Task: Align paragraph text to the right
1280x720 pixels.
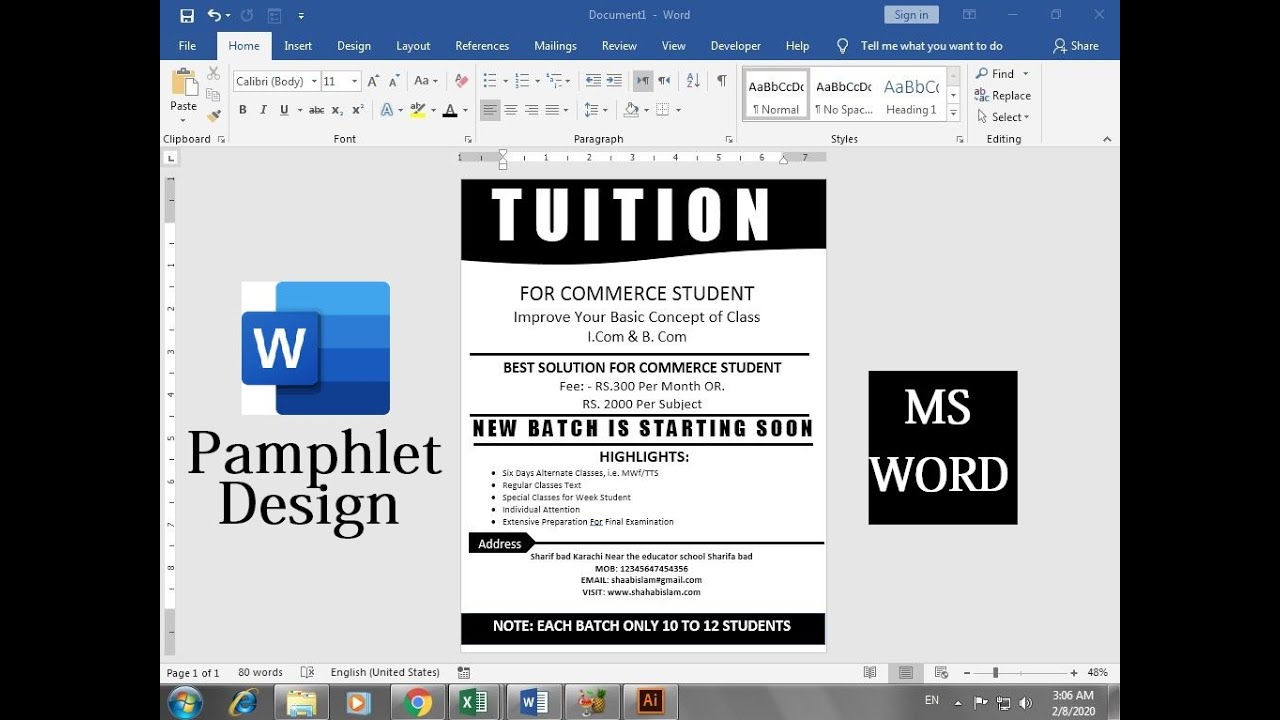Action: pyautogui.click(x=532, y=110)
